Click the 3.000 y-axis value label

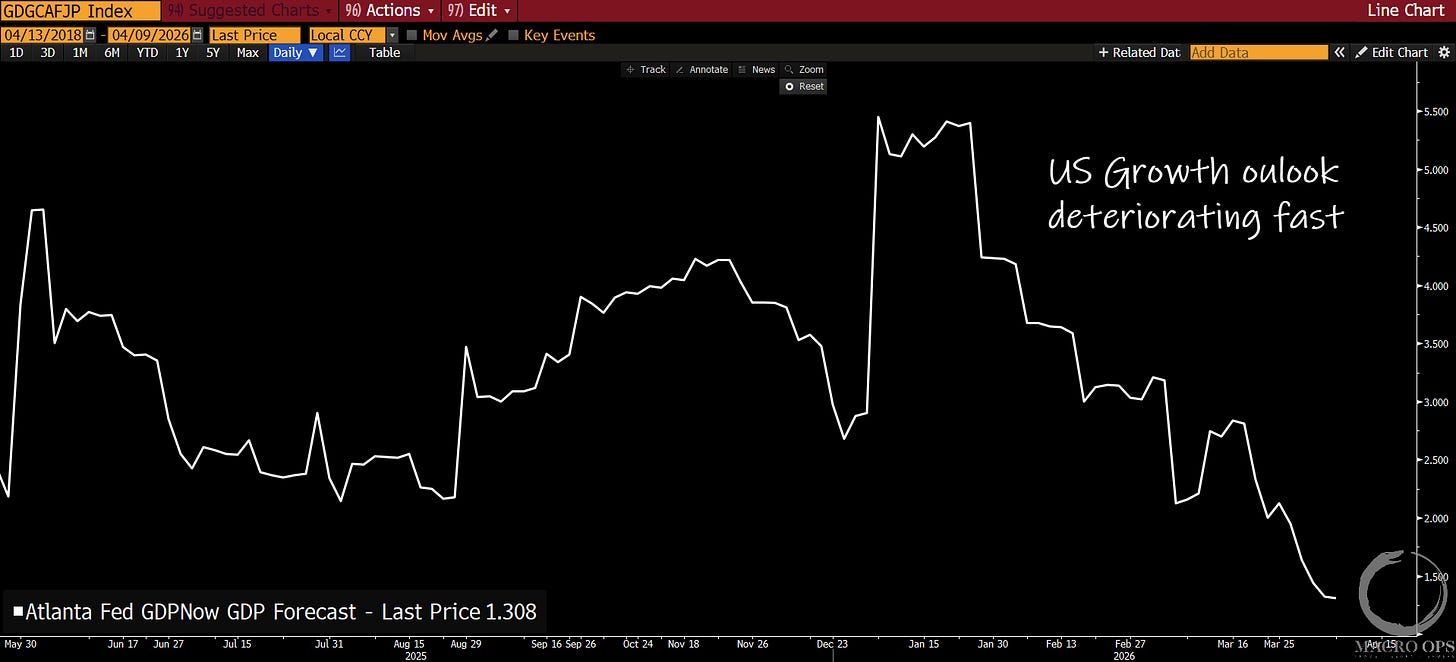[x=1436, y=402]
